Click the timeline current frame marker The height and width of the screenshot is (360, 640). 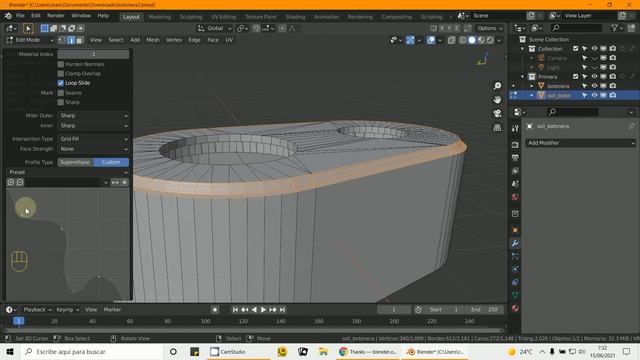coord(18,321)
